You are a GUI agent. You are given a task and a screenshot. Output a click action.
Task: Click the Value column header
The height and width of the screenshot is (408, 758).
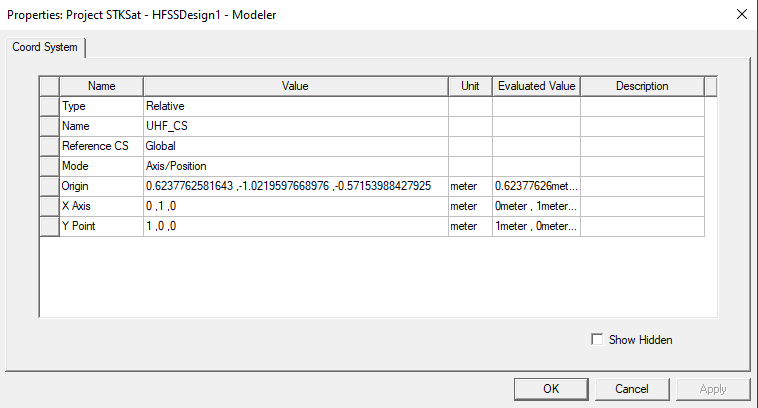[295, 86]
